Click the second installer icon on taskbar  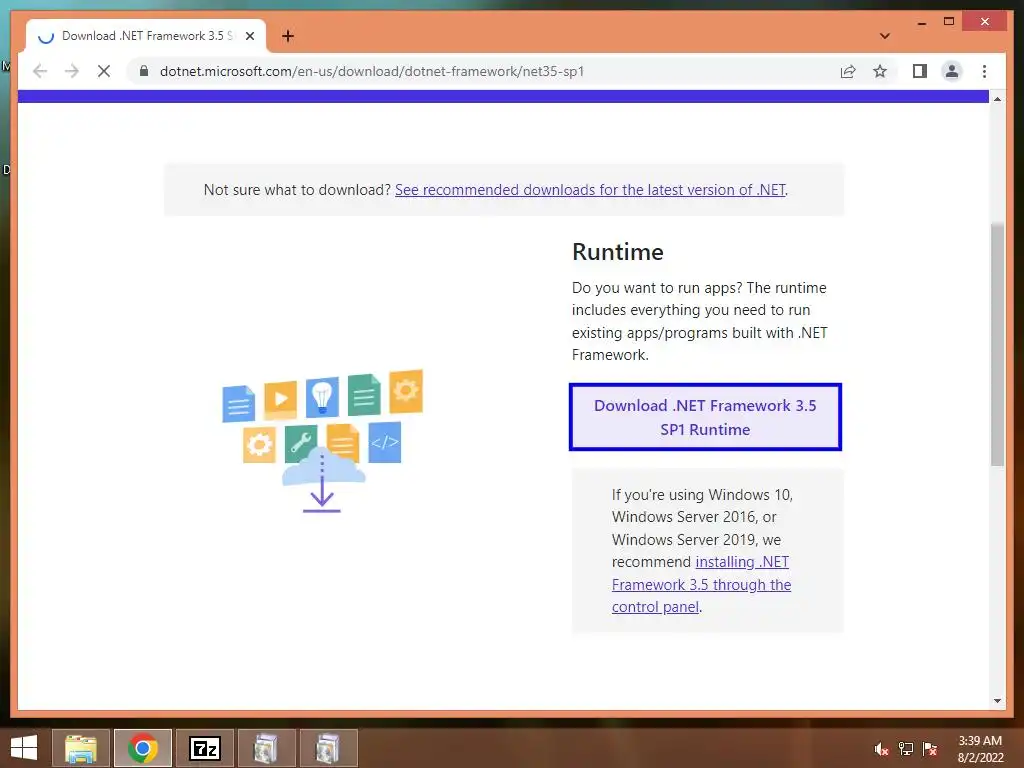(x=328, y=748)
